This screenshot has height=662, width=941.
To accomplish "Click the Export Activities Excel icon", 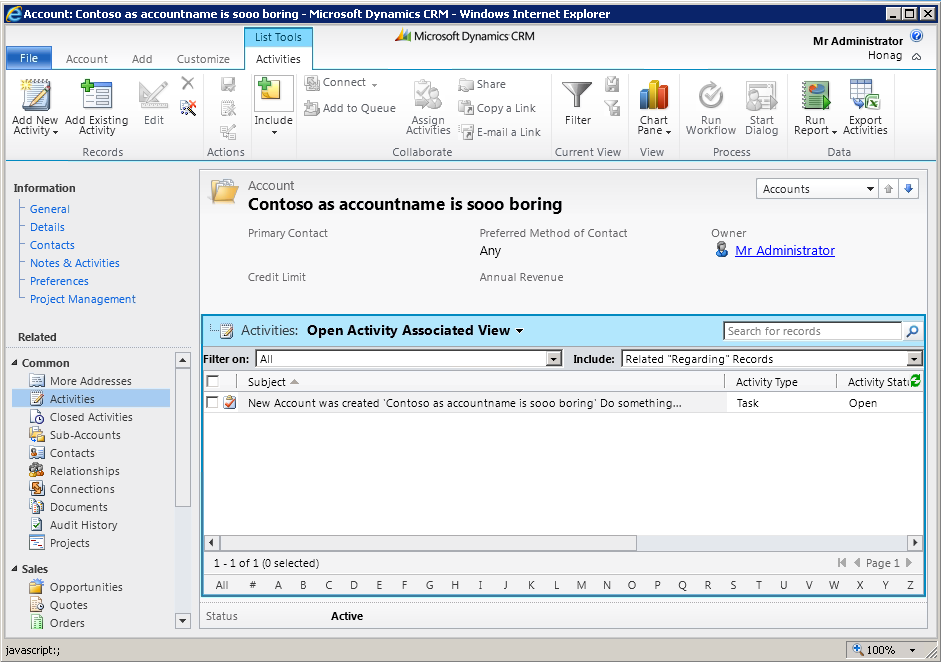I will [865, 96].
